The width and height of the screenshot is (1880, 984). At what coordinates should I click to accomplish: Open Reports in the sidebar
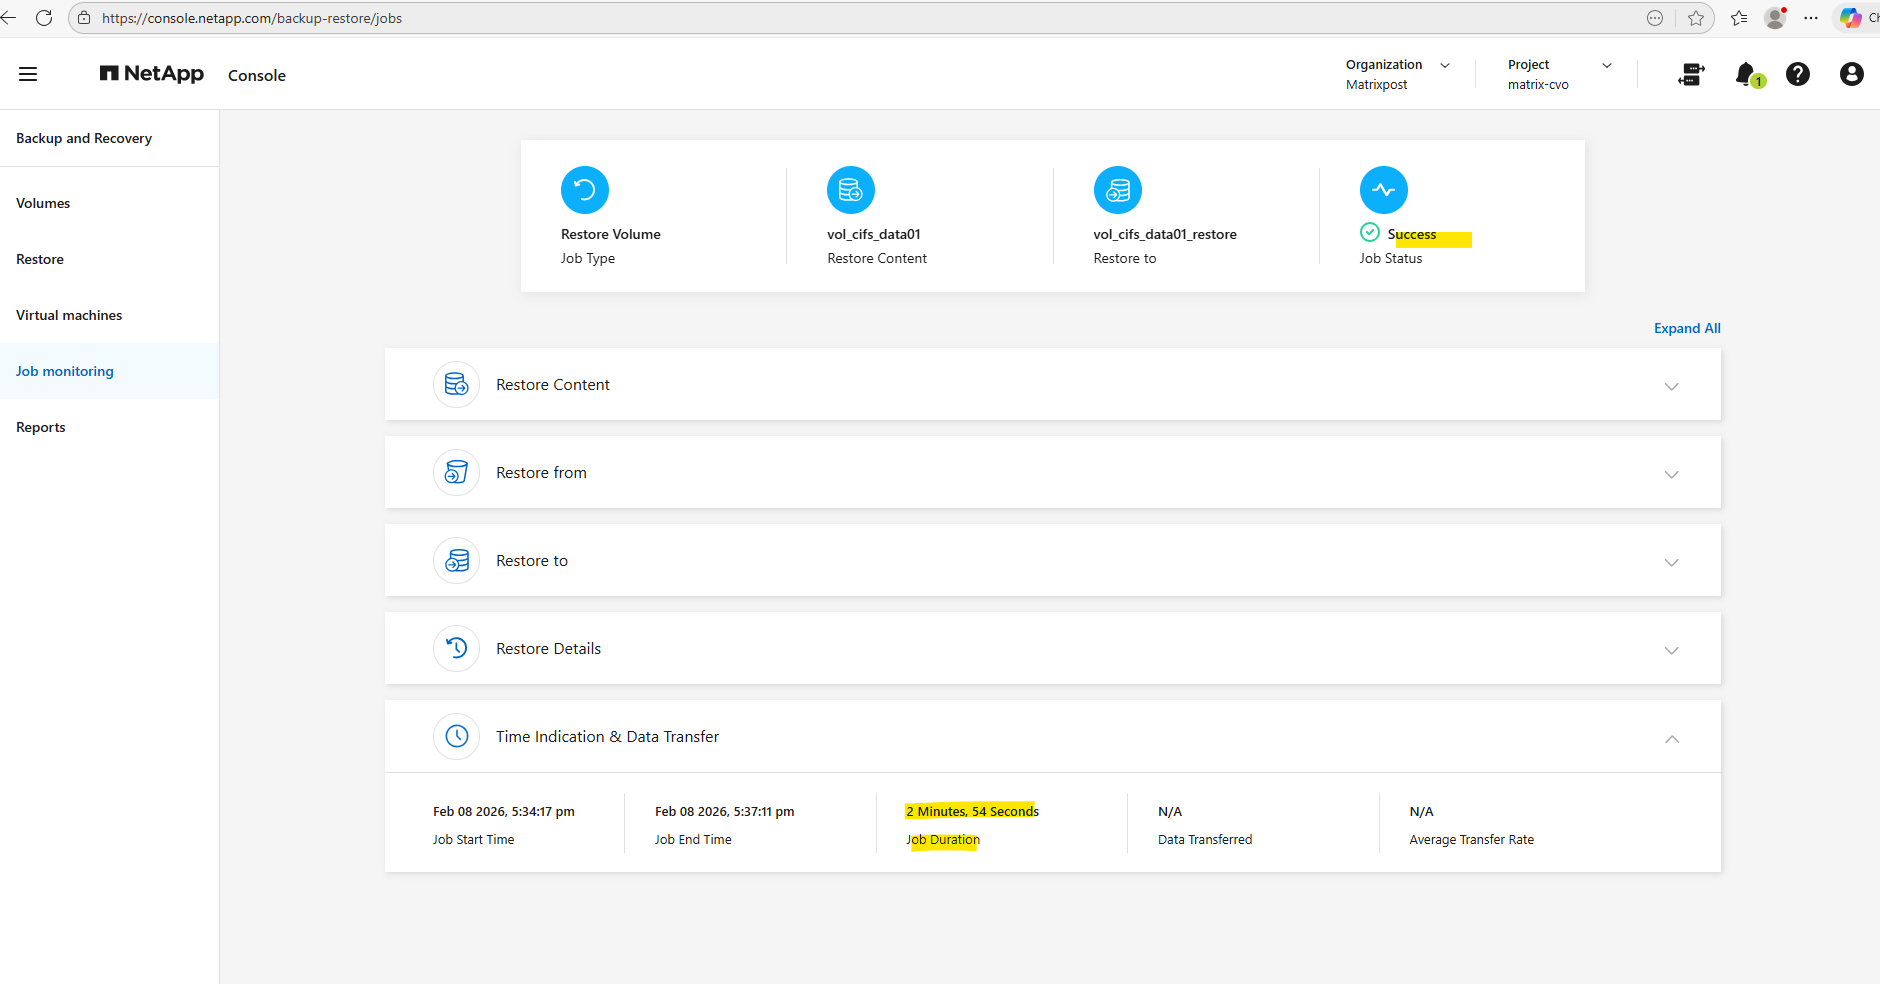(x=41, y=427)
